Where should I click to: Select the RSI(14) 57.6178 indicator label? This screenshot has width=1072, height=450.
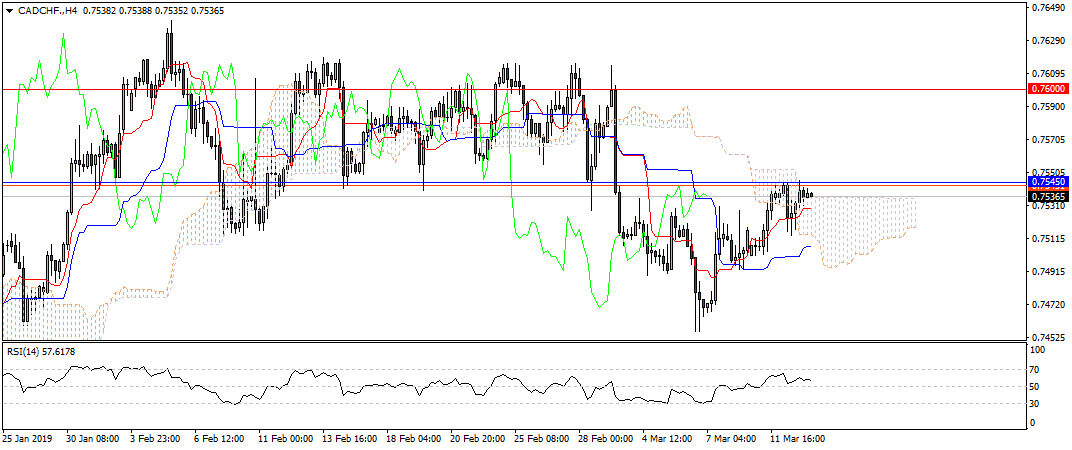point(40,351)
